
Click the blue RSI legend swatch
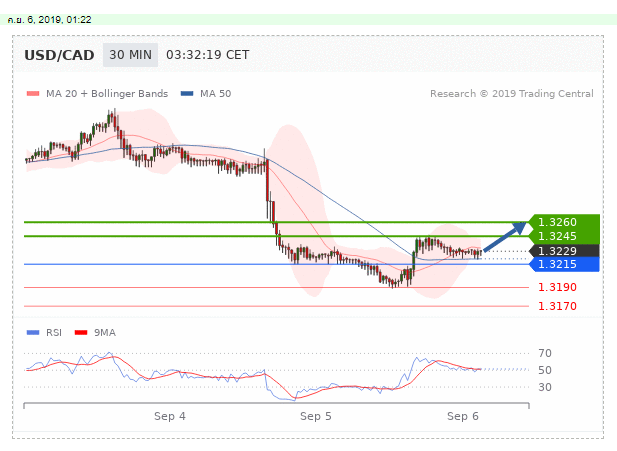tap(33, 333)
